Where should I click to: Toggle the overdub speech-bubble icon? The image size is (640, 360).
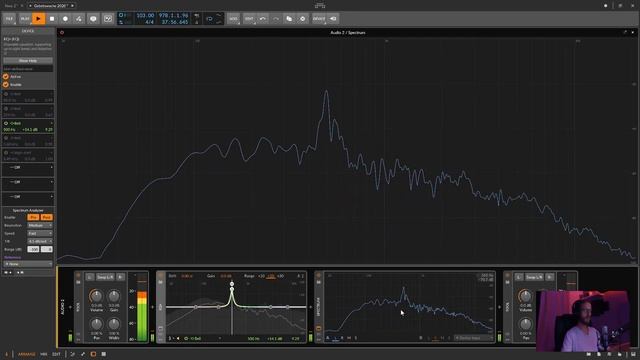click(x=93, y=18)
